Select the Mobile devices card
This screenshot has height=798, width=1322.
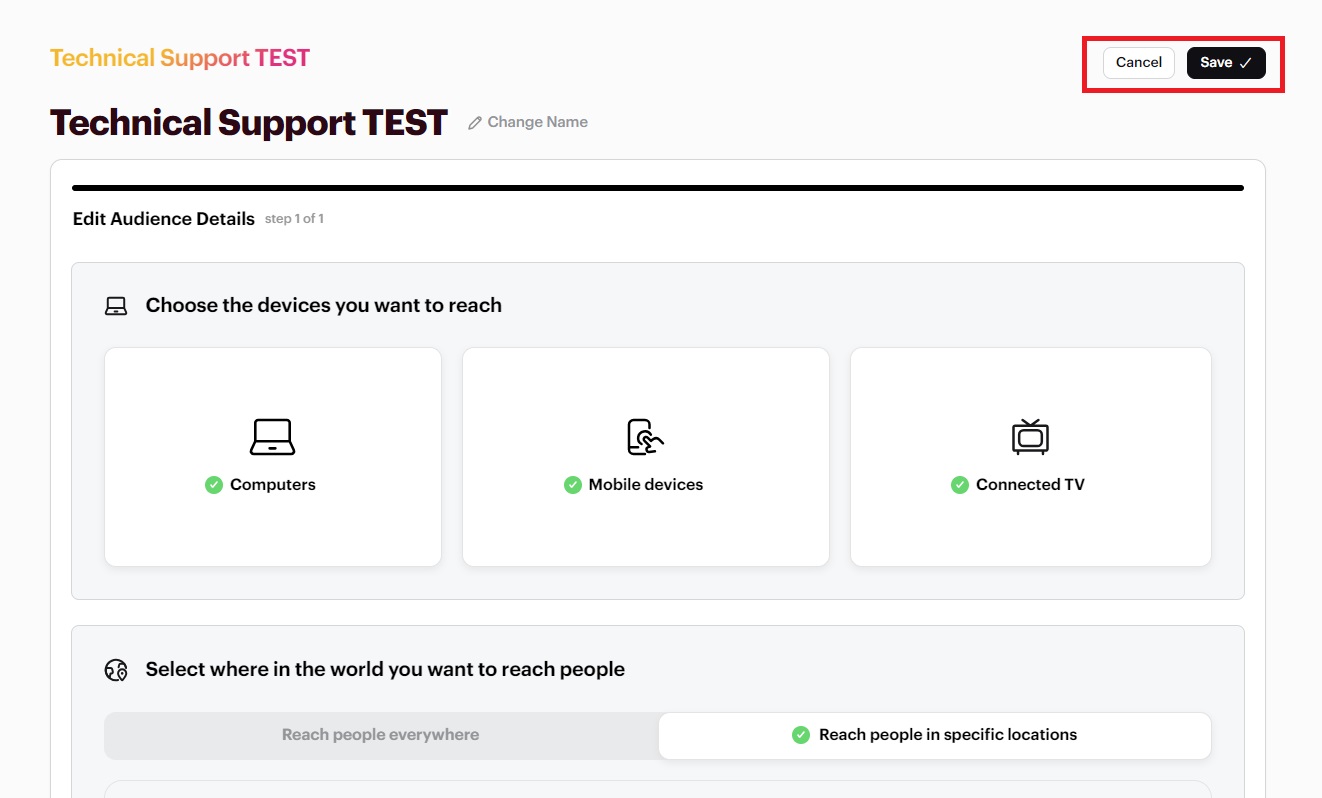pos(645,457)
